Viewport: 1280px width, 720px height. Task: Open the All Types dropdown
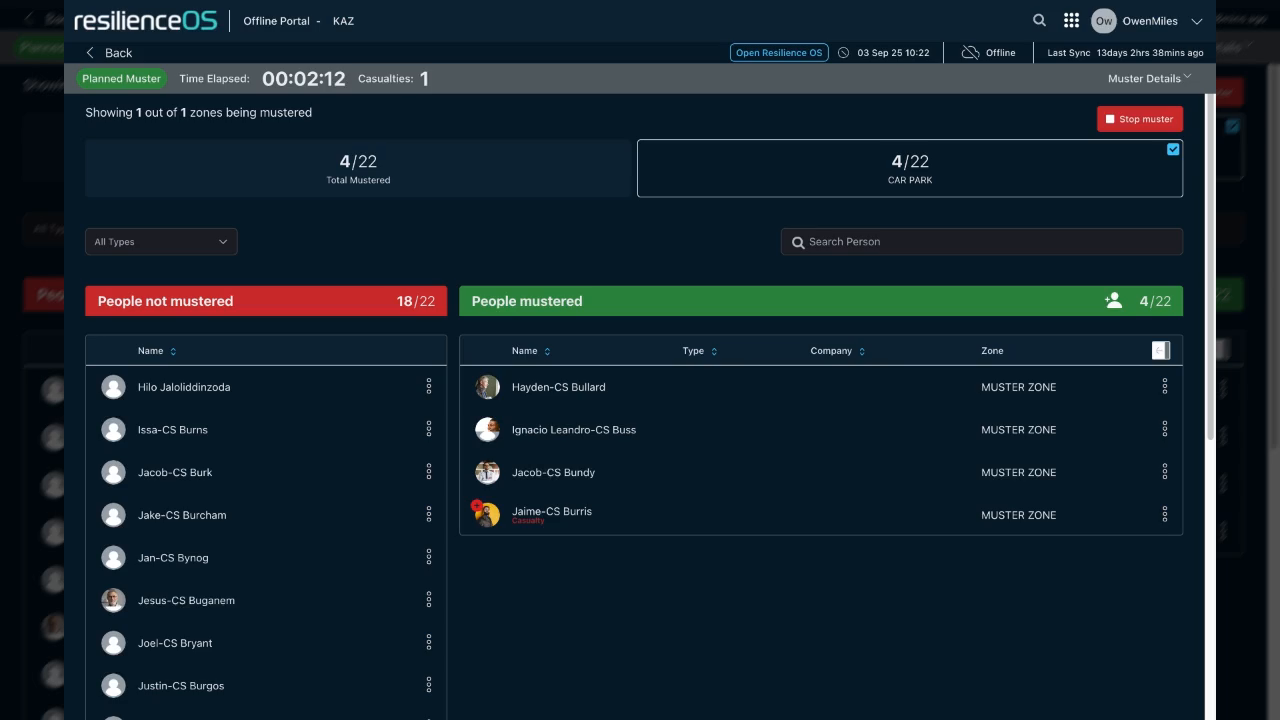click(x=161, y=241)
